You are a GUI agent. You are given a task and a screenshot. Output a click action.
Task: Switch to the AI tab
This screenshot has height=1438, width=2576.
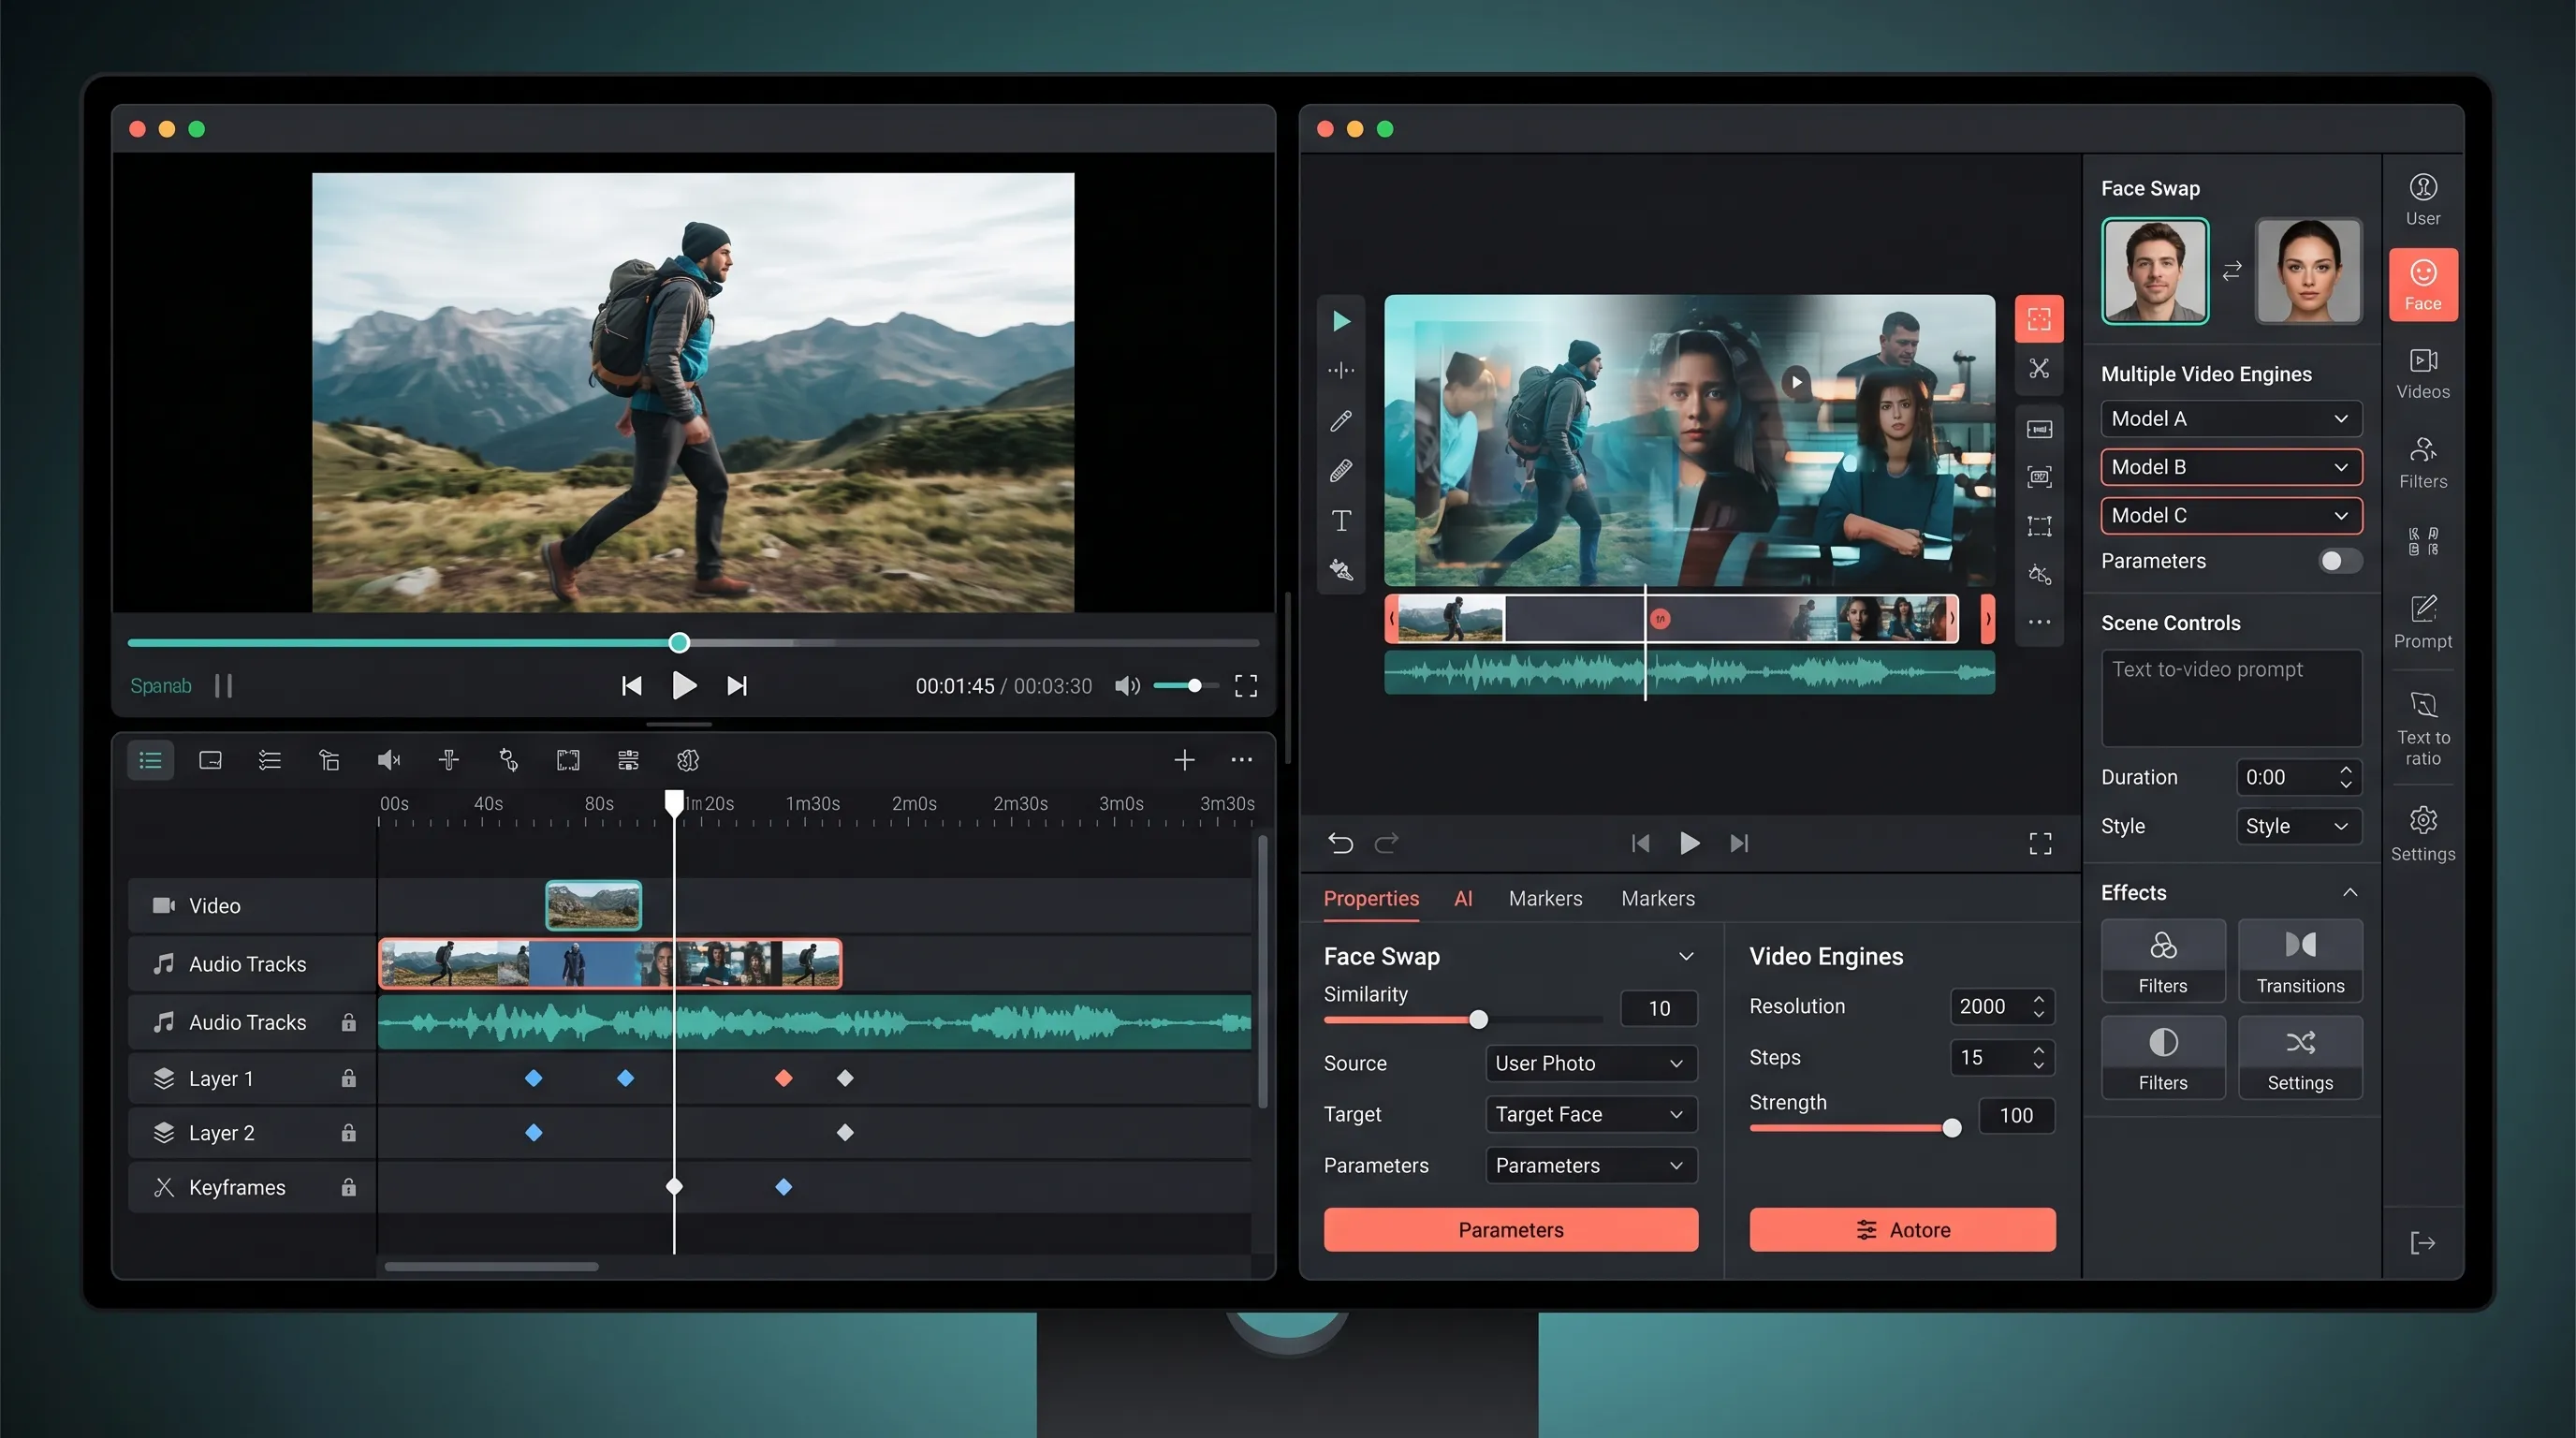[x=1462, y=898]
